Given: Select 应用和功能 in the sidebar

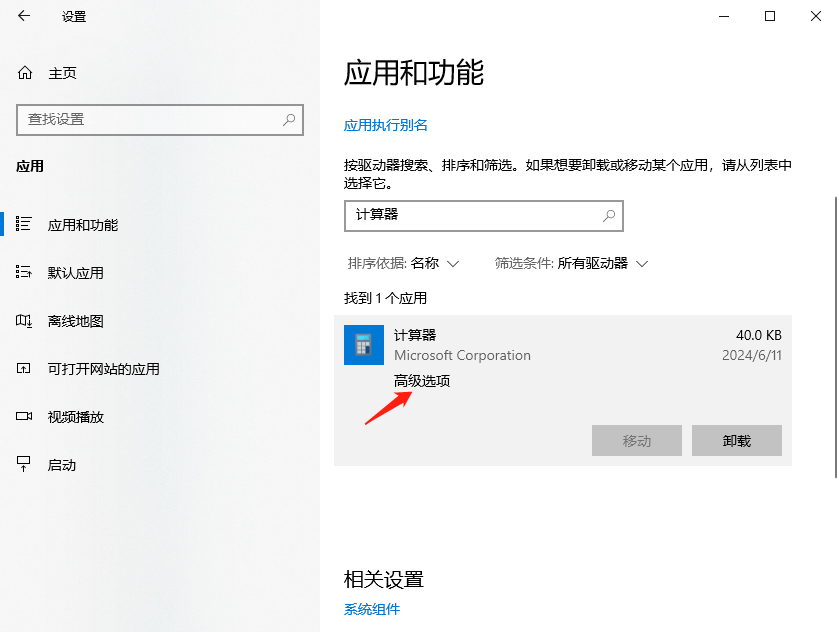Looking at the screenshot, I should click(82, 225).
